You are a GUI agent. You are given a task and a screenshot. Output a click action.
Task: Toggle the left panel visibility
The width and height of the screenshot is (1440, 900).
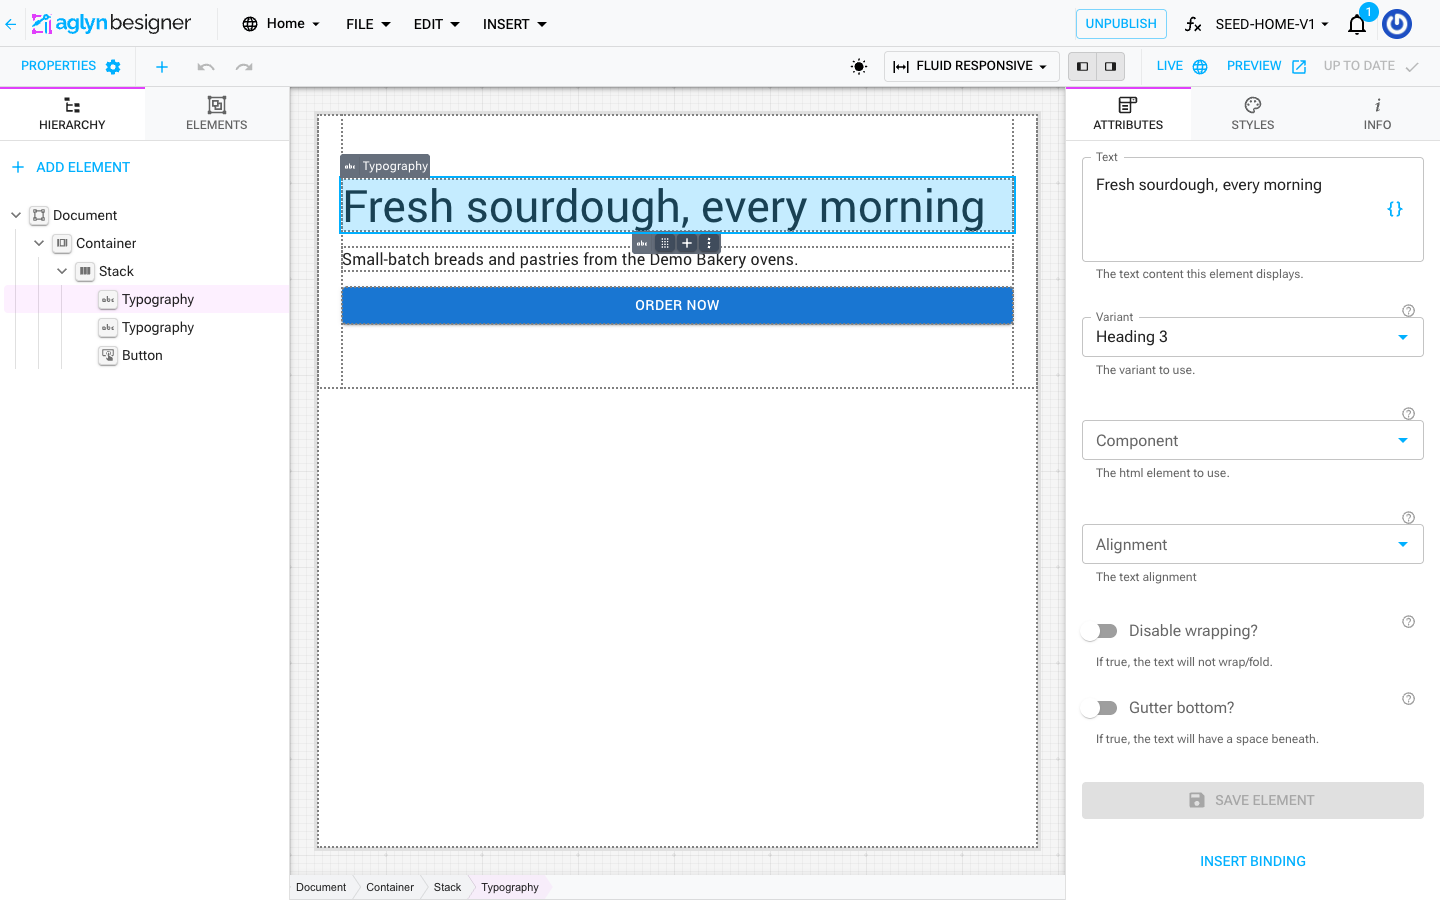(1083, 66)
